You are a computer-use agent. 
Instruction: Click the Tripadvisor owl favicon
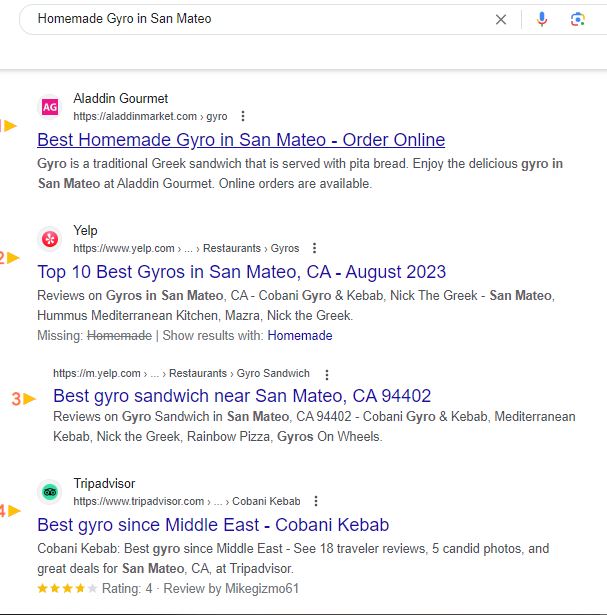tap(50, 492)
